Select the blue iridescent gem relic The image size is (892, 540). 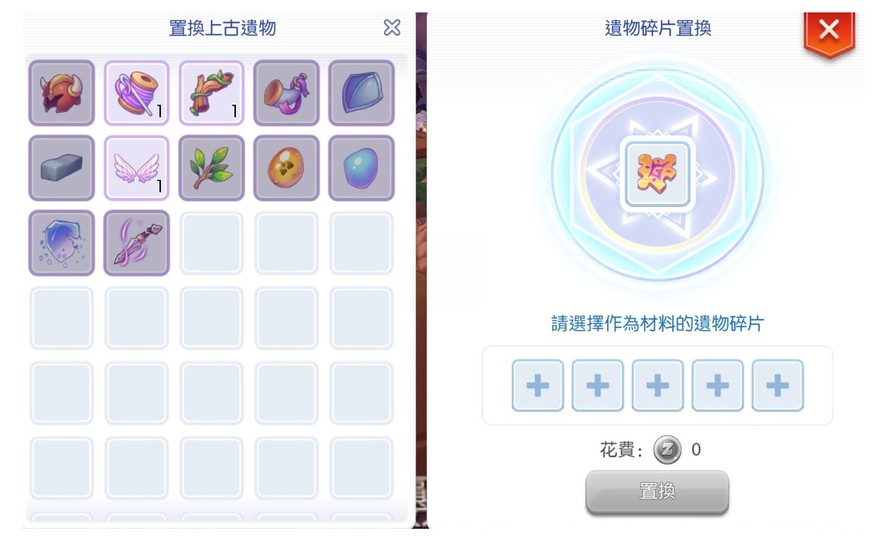pos(362,168)
